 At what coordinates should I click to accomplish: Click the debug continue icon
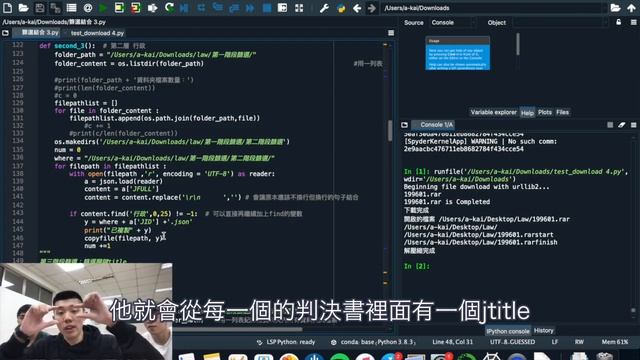pos(250,8)
